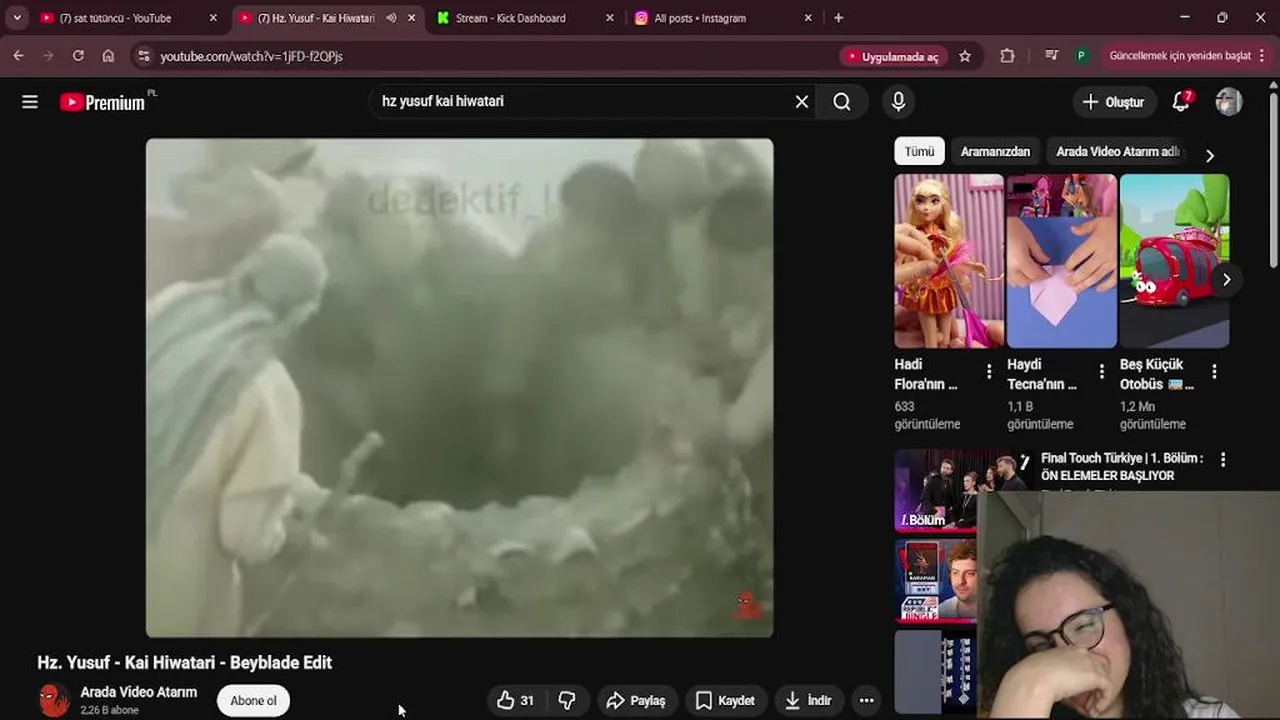Open Haydi Tecna'nın short thumbnail
Image resolution: width=1280 pixels, height=720 pixels.
(x=1062, y=261)
